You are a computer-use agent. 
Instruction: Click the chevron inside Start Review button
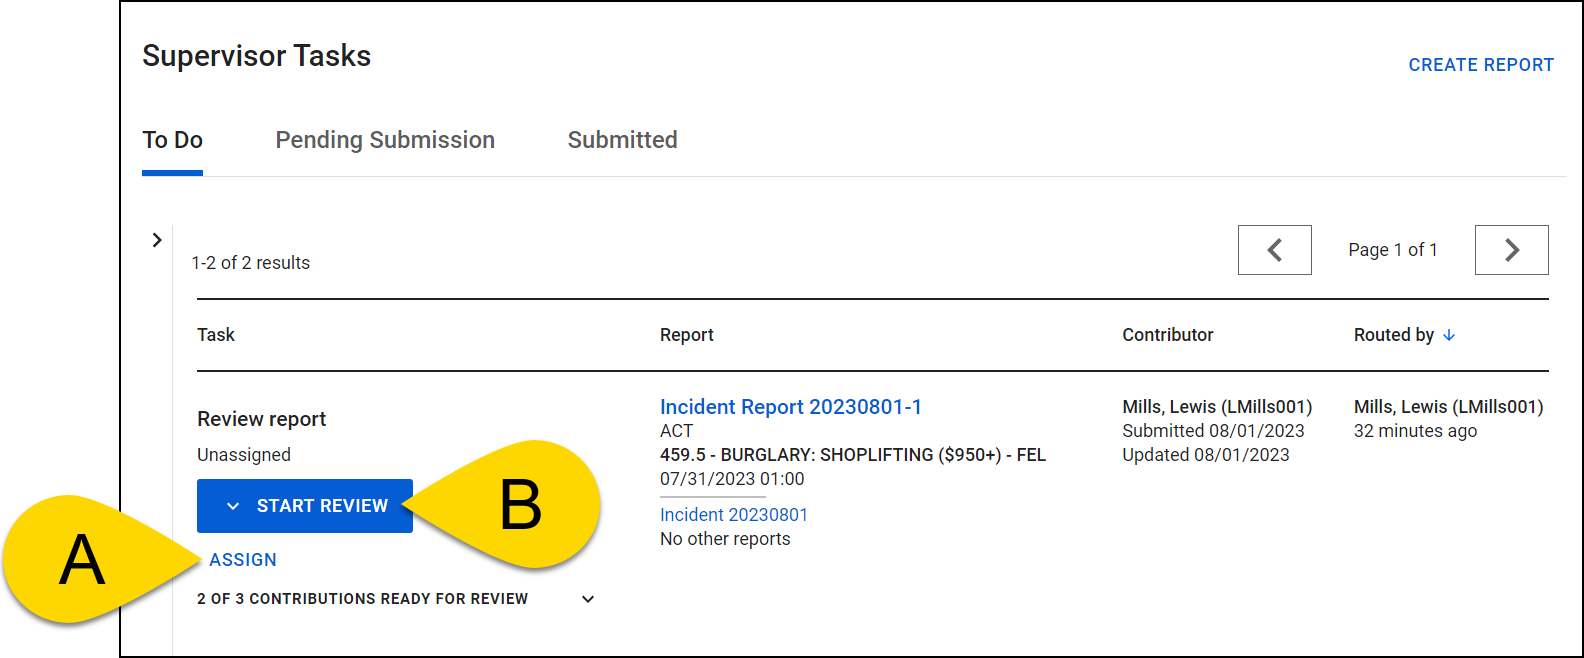pos(233,506)
